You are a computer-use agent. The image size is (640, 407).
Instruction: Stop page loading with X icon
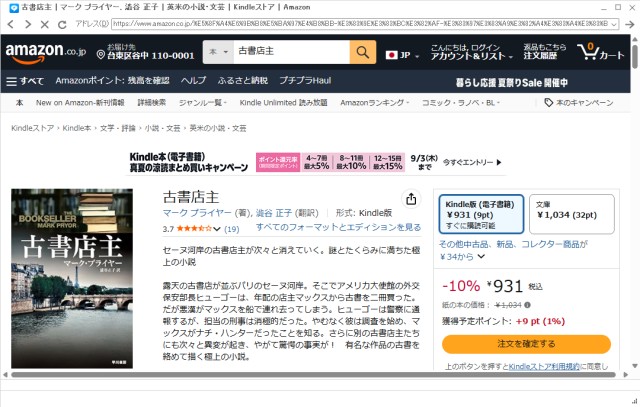(x=44, y=24)
